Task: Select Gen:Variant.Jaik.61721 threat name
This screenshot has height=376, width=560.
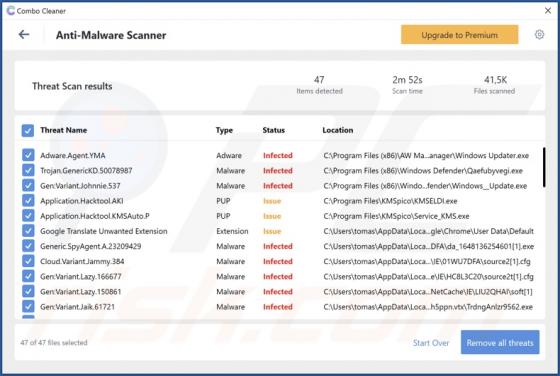Action: tap(77, 307)
